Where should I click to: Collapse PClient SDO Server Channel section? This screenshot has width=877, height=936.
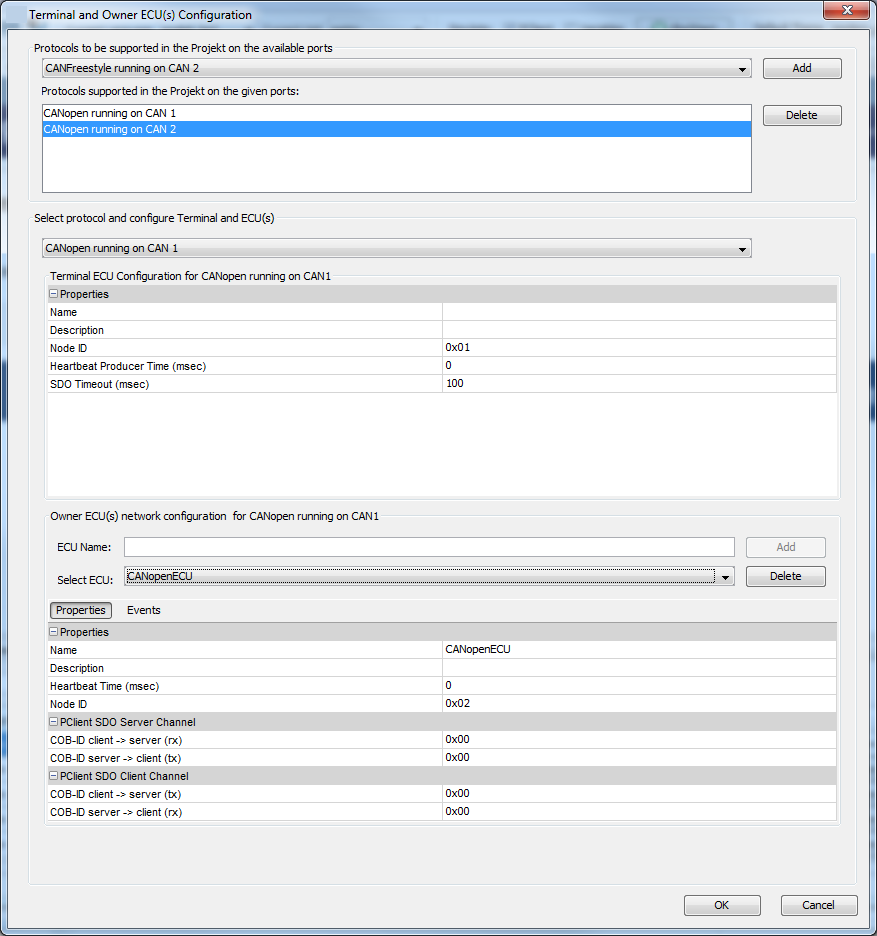(x=54, y=722)
